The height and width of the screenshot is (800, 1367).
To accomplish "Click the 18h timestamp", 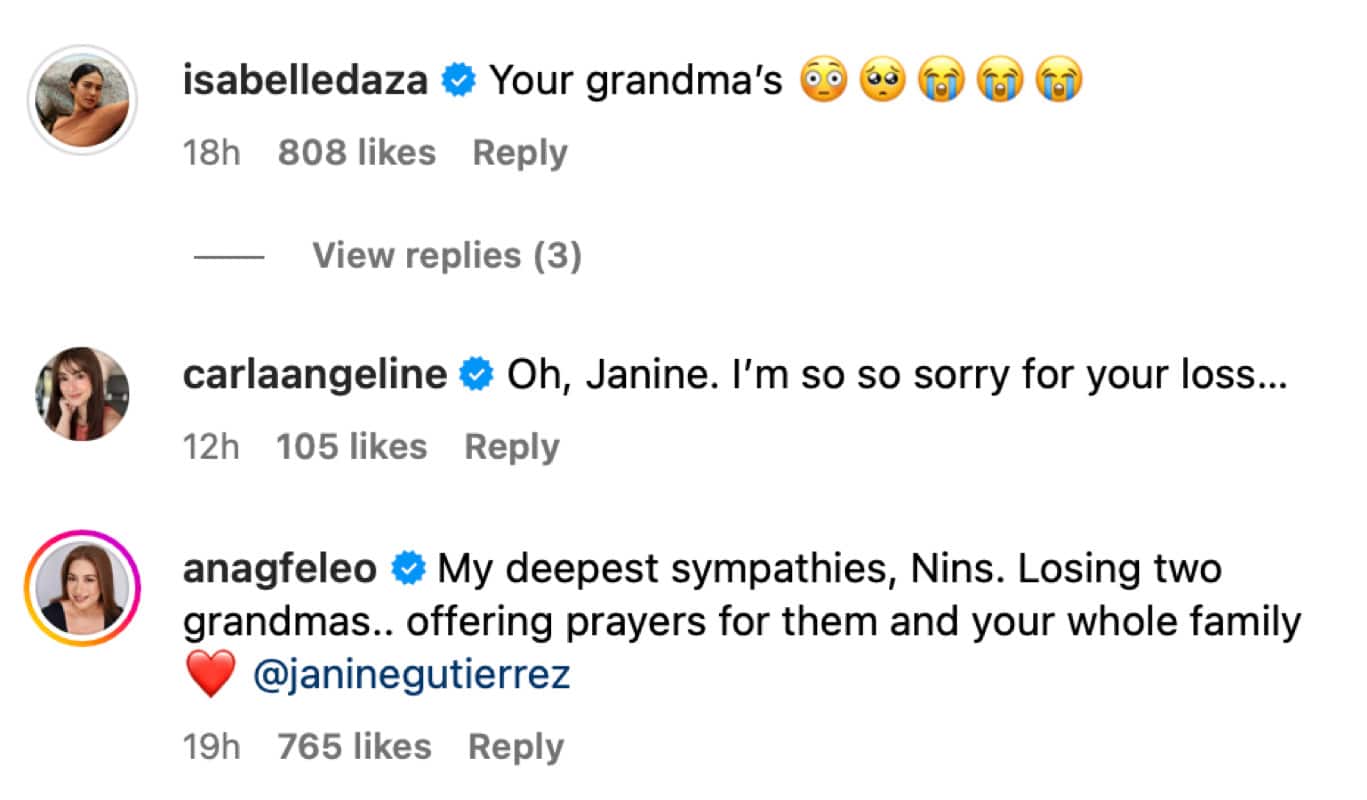I will point(212,153).
